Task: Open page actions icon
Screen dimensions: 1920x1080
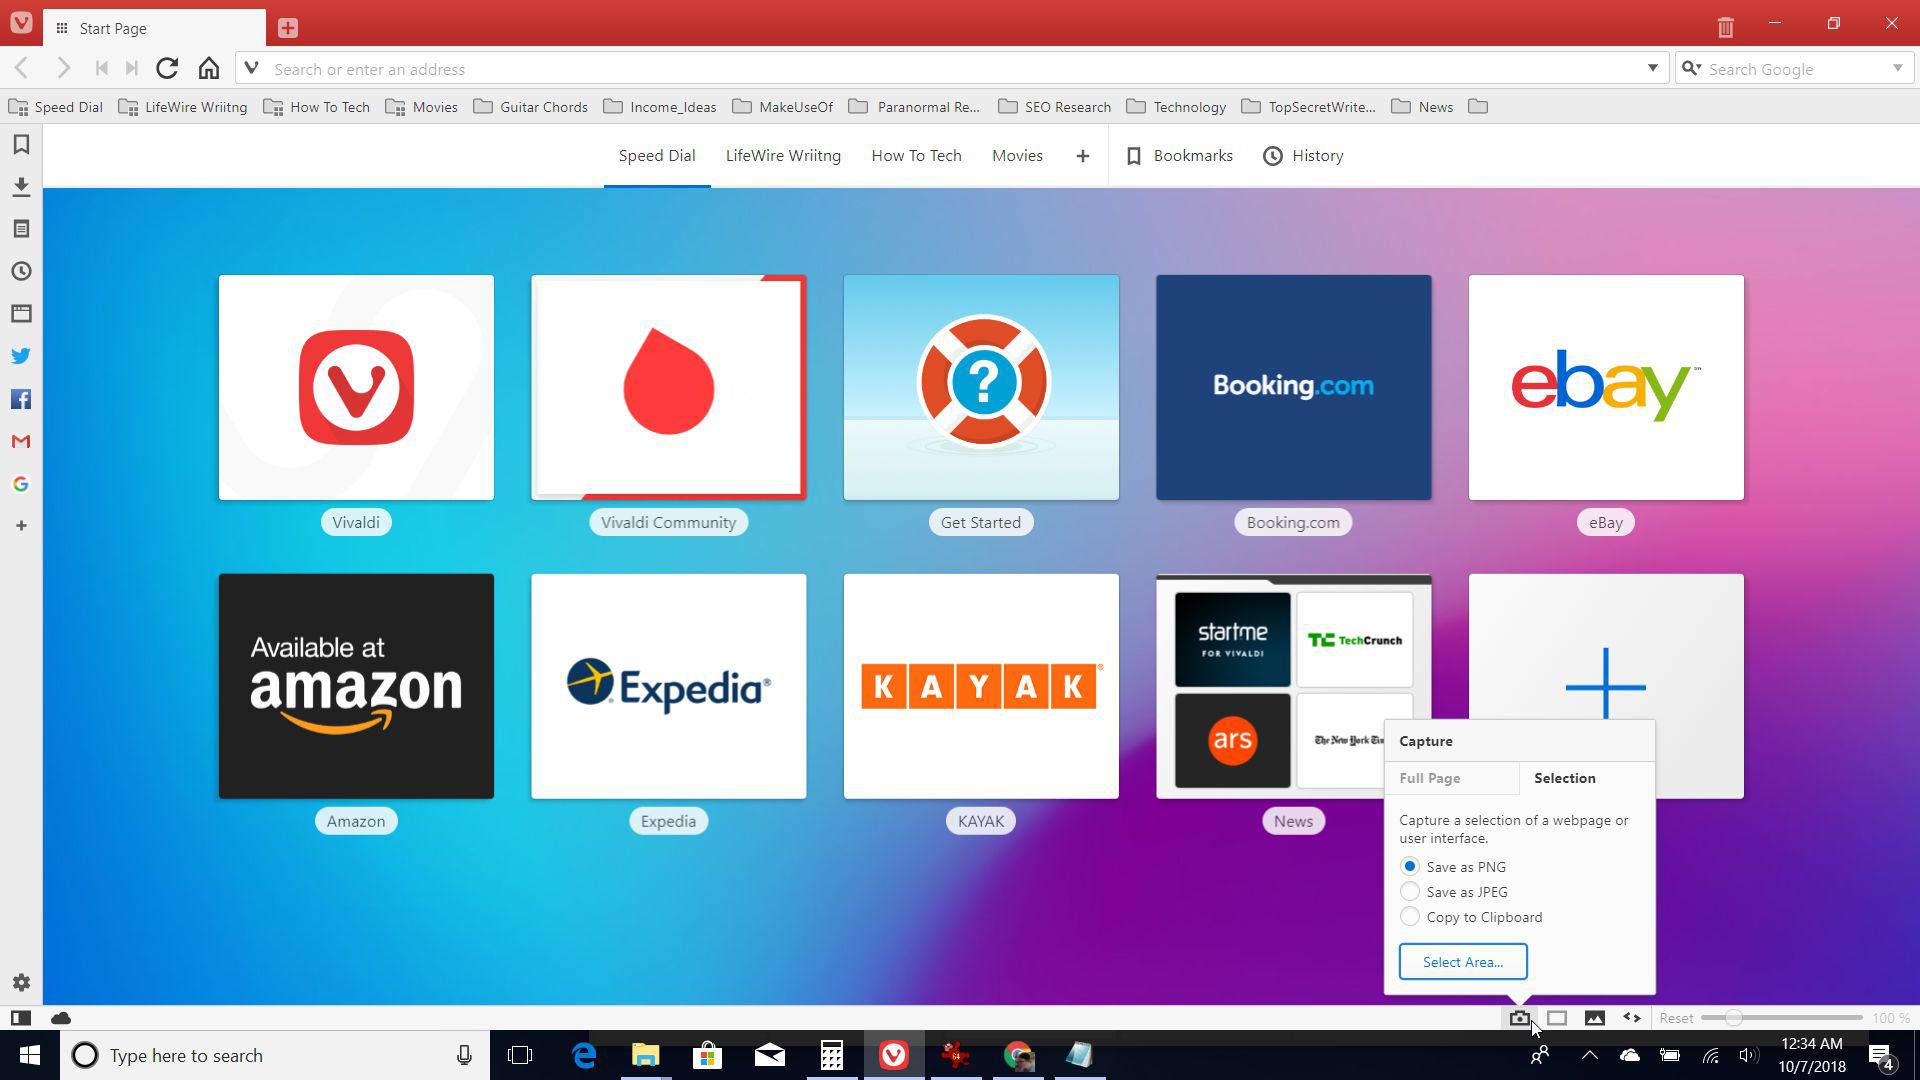Action: [x=1632, y=1018]
